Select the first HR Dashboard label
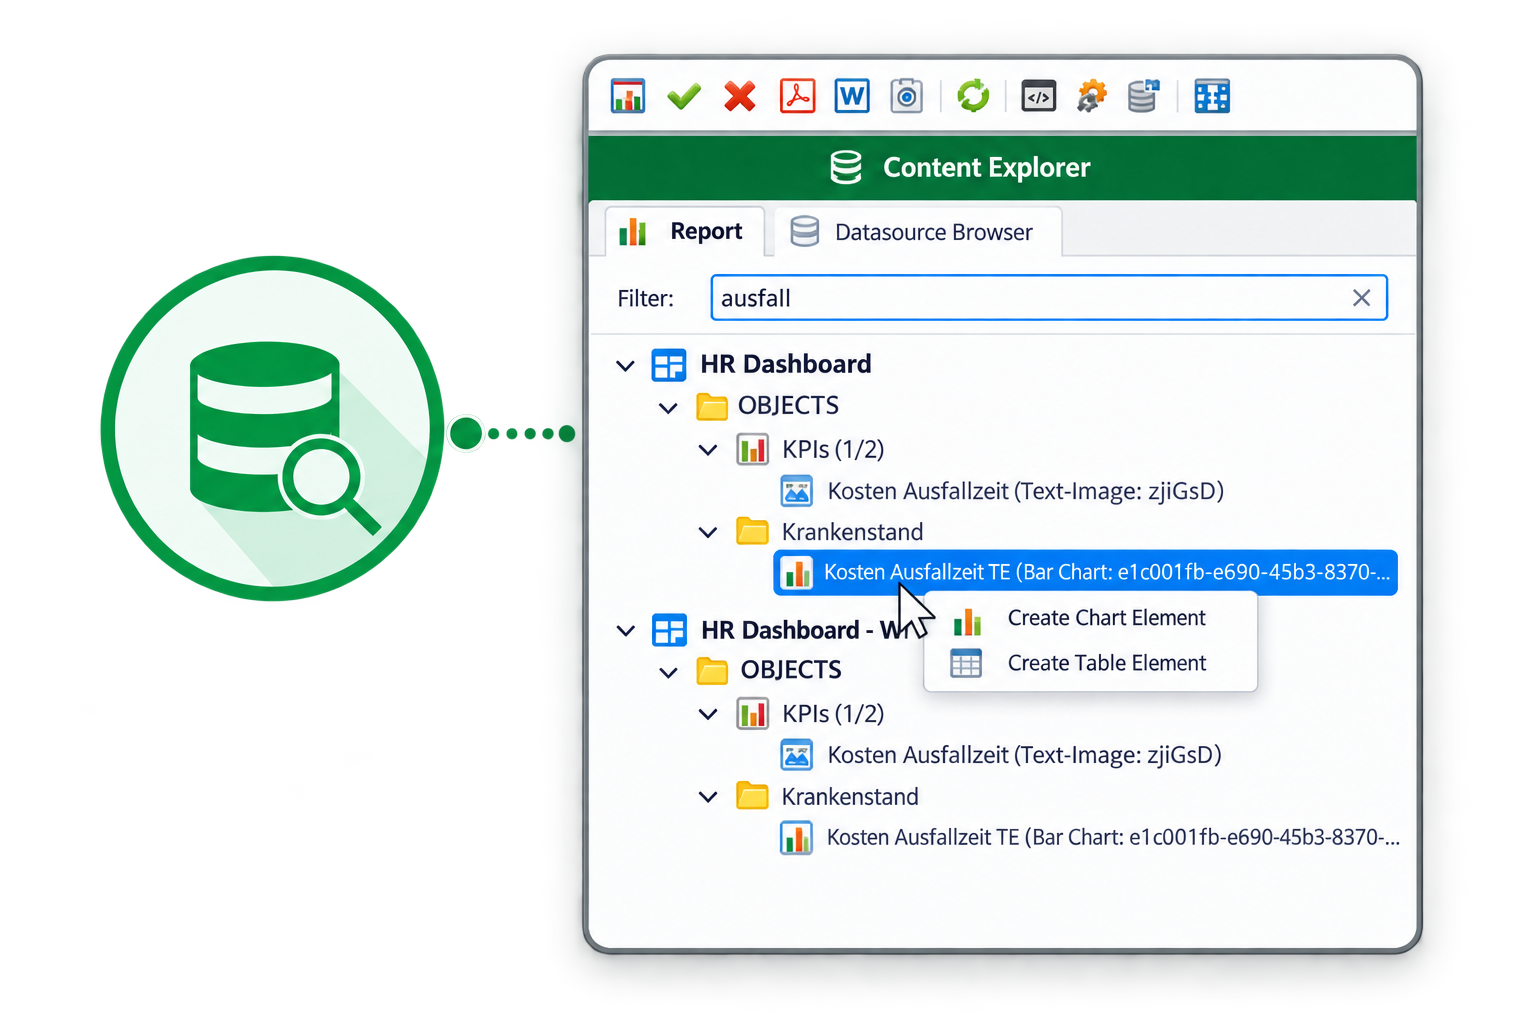The image size is (1536, 1024). click(x=786, y=364)
